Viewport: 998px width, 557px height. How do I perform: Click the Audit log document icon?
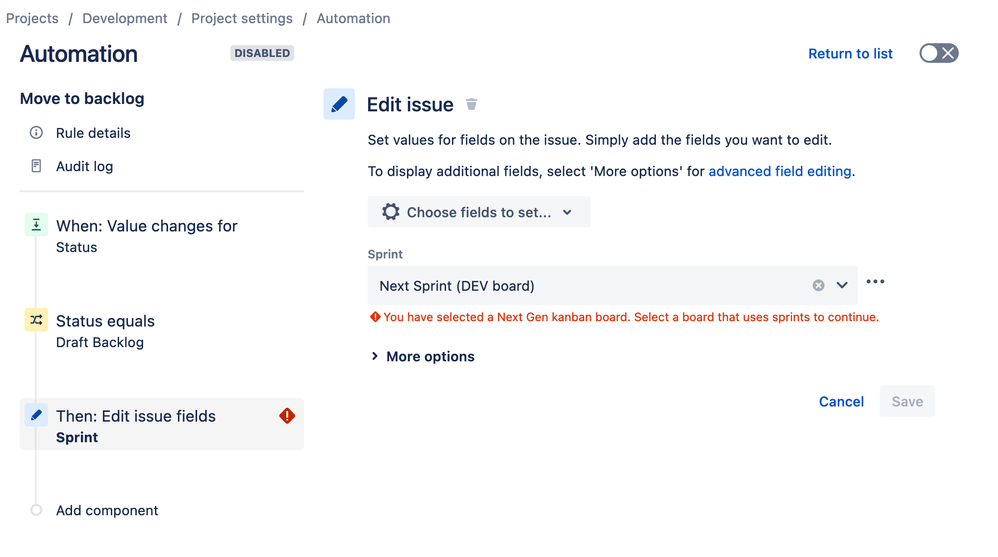tap(36, 166)
